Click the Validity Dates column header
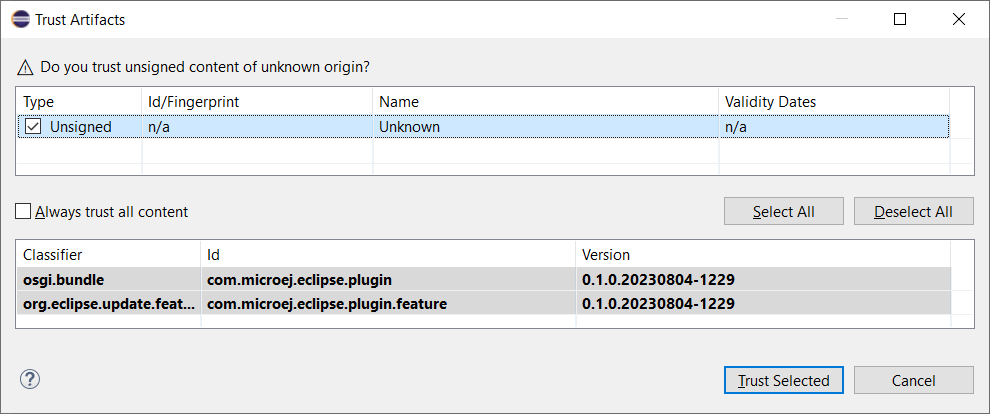Image resolution: width=990 pixels, height=414 pixels. pyautogui.click(x=770, y=102)
